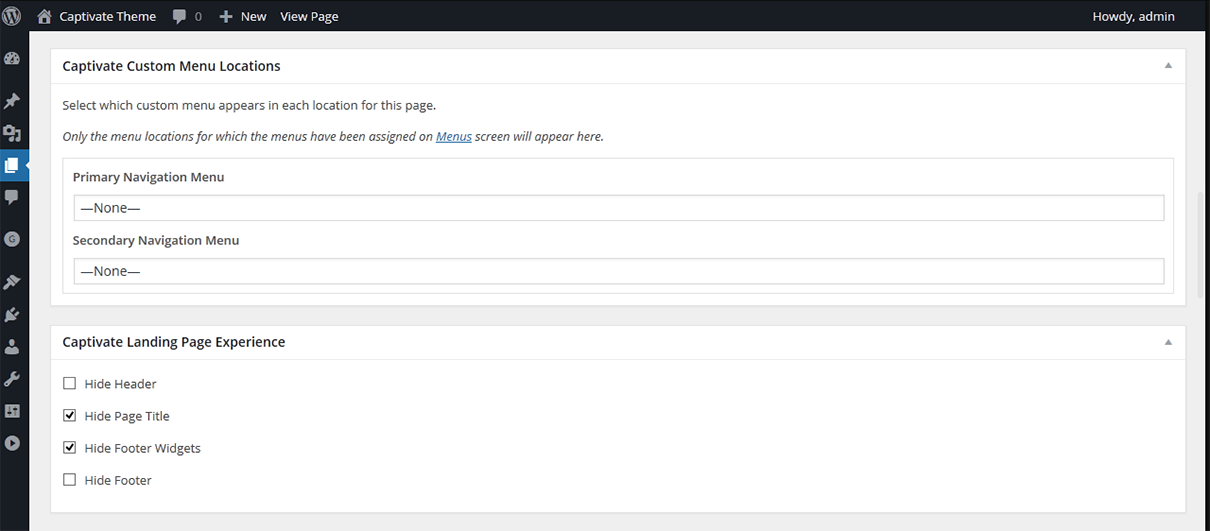1210x531 pixels.
Task: Follow the Menus link
Action: point(454,136)
